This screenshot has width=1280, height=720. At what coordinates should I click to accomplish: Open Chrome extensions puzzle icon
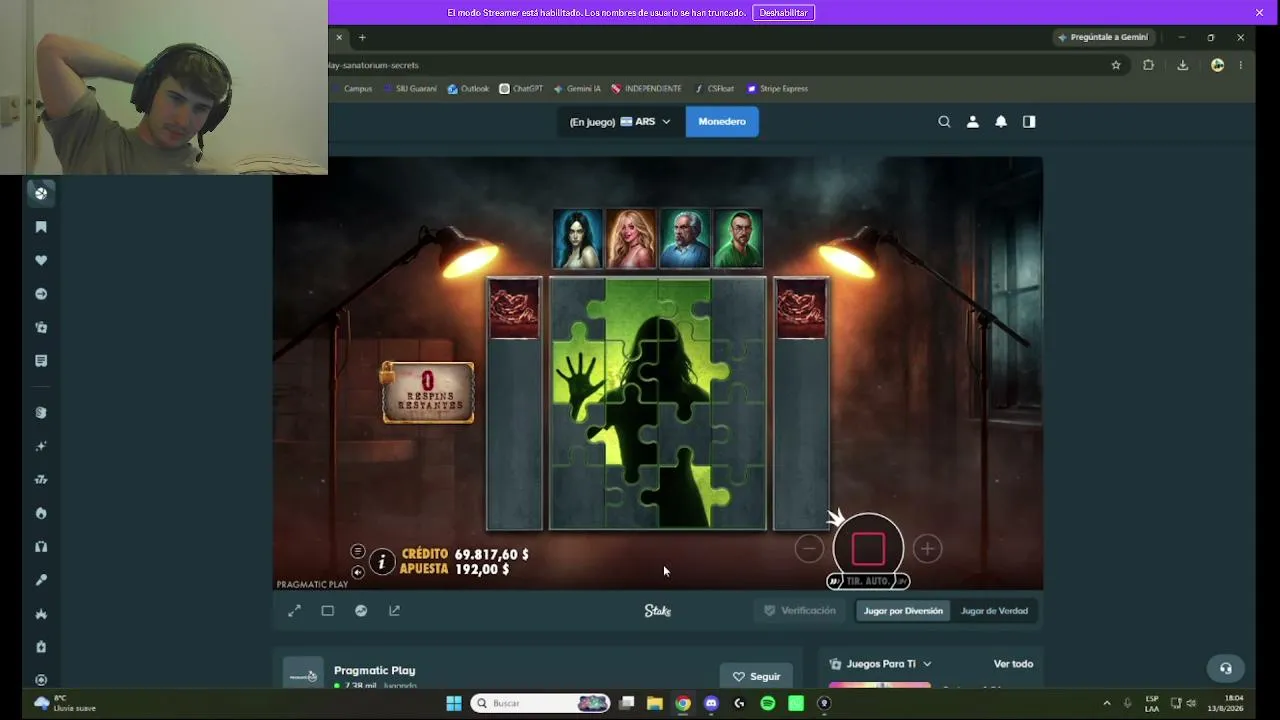click(x=1148, y=65)
